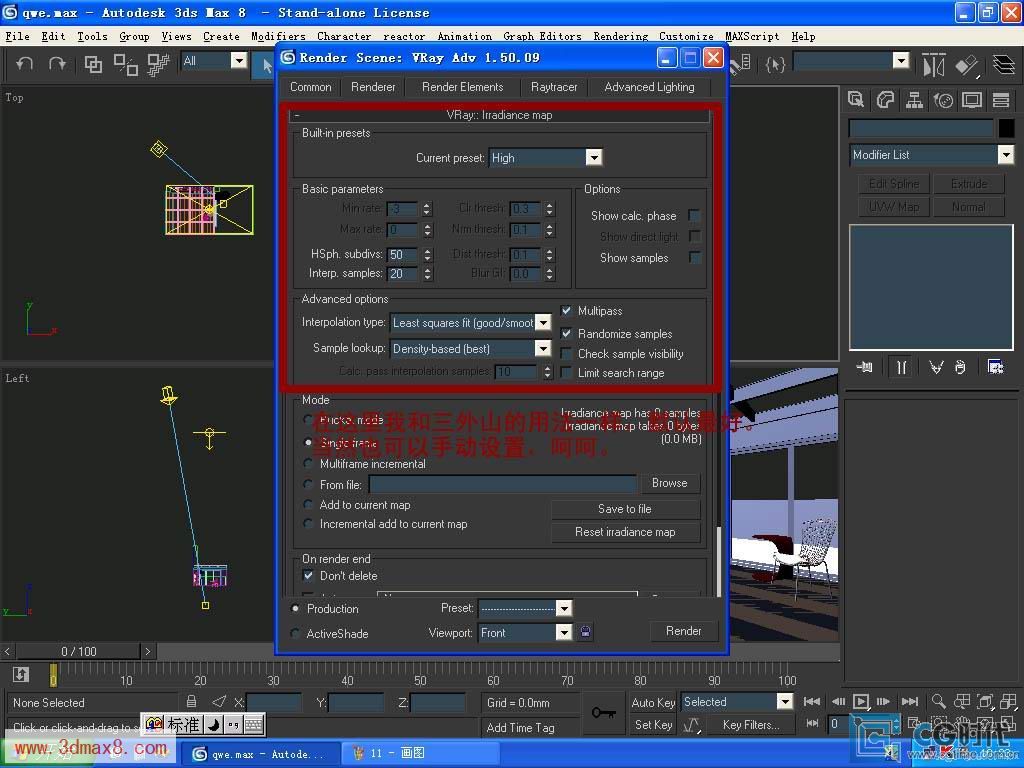The height and width of the screenshot is (768, 1024).
Task: Click Make Unique icon in modifier stack
Action: click(x=936, y=367)
